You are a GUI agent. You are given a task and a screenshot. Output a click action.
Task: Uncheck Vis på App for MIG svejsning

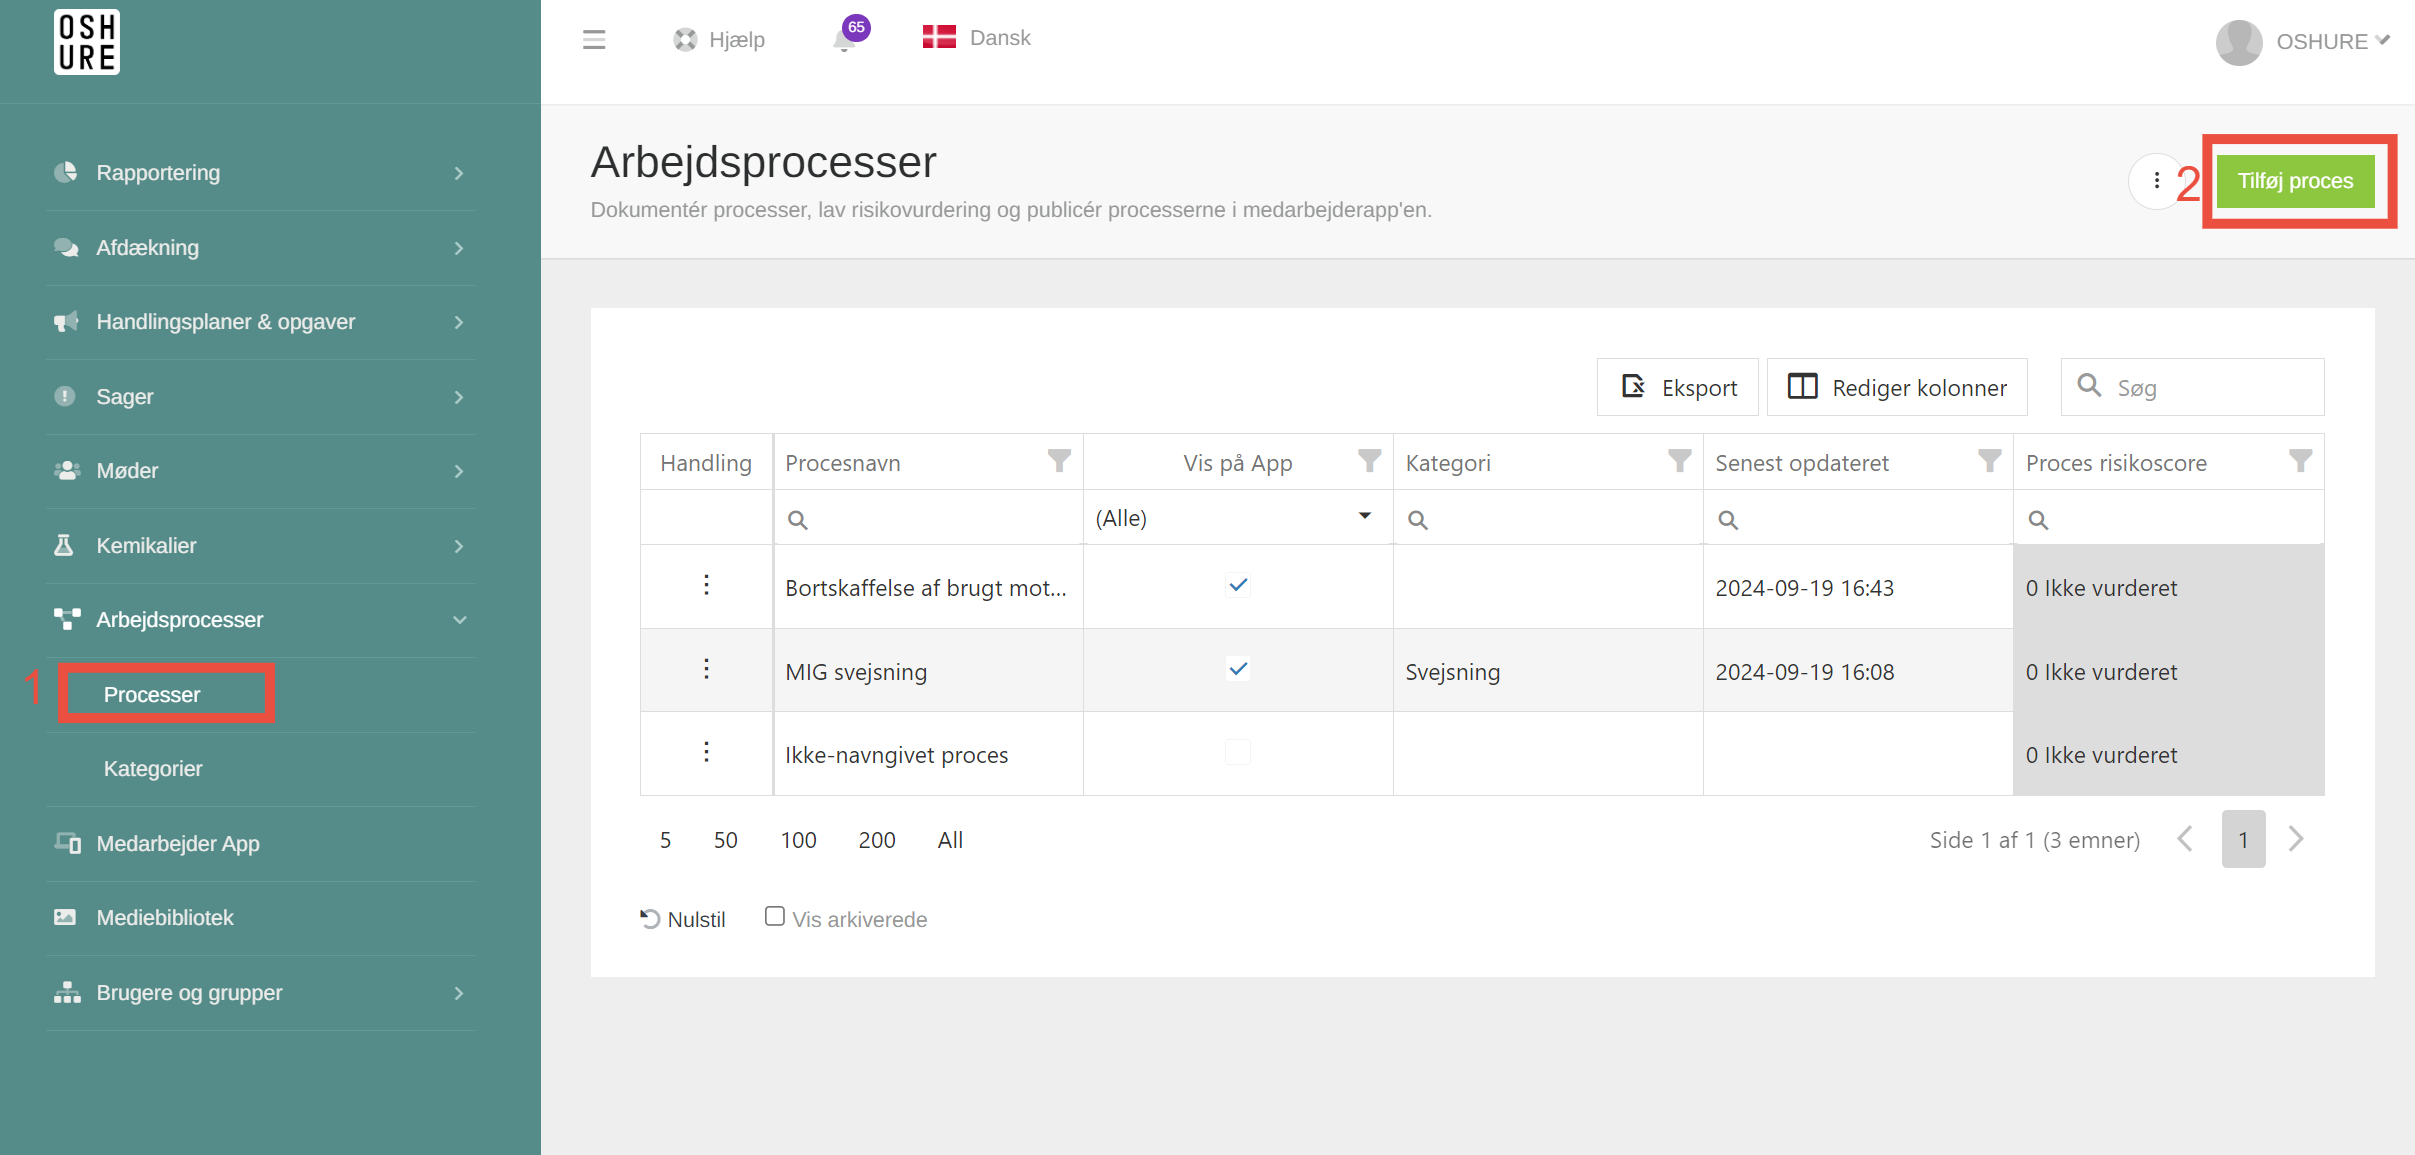(x=1238, y=669)
